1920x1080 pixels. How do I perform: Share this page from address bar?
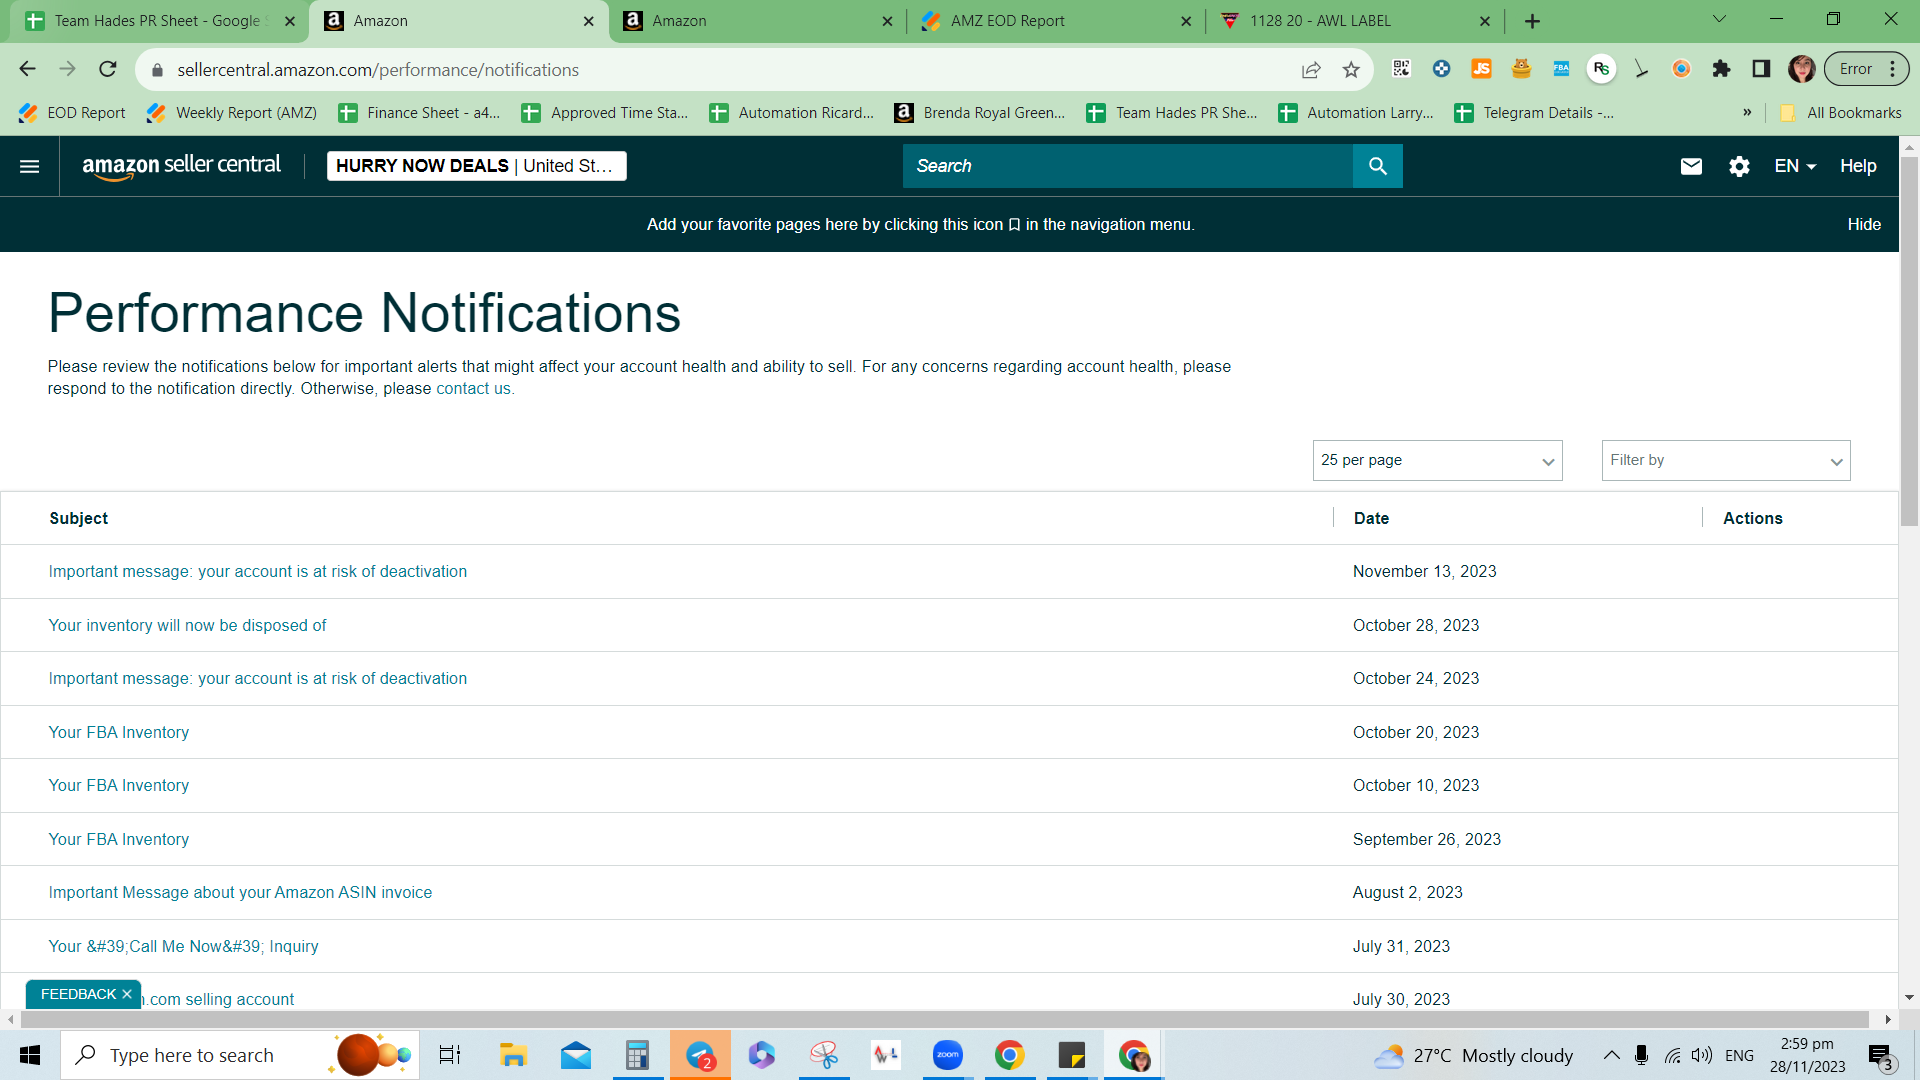pos(1311,69)
